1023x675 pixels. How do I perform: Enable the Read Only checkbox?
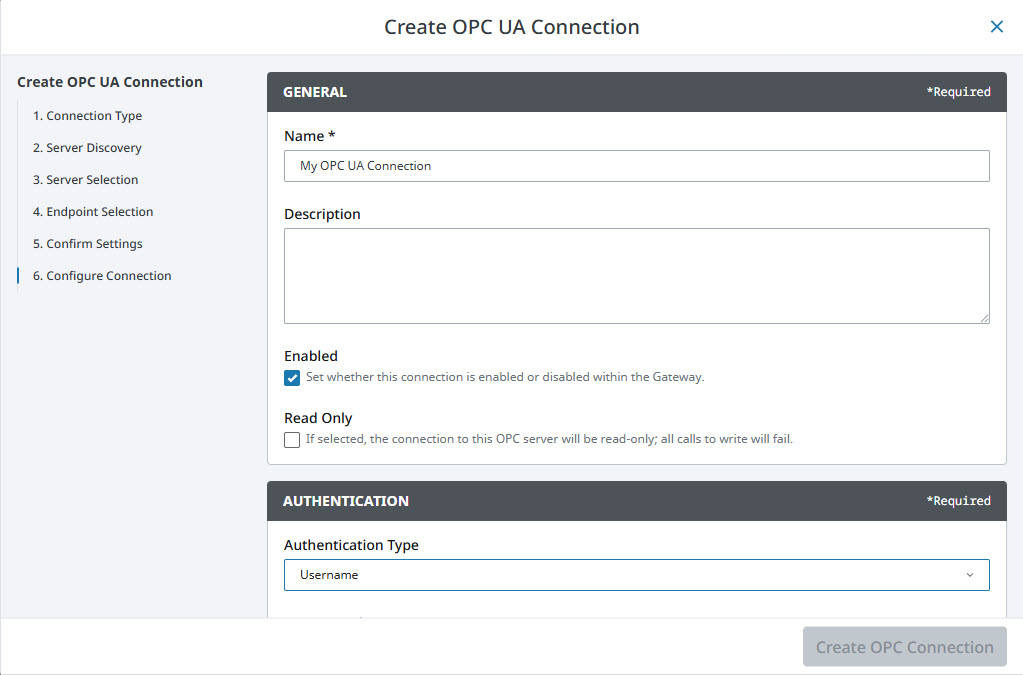292,439
